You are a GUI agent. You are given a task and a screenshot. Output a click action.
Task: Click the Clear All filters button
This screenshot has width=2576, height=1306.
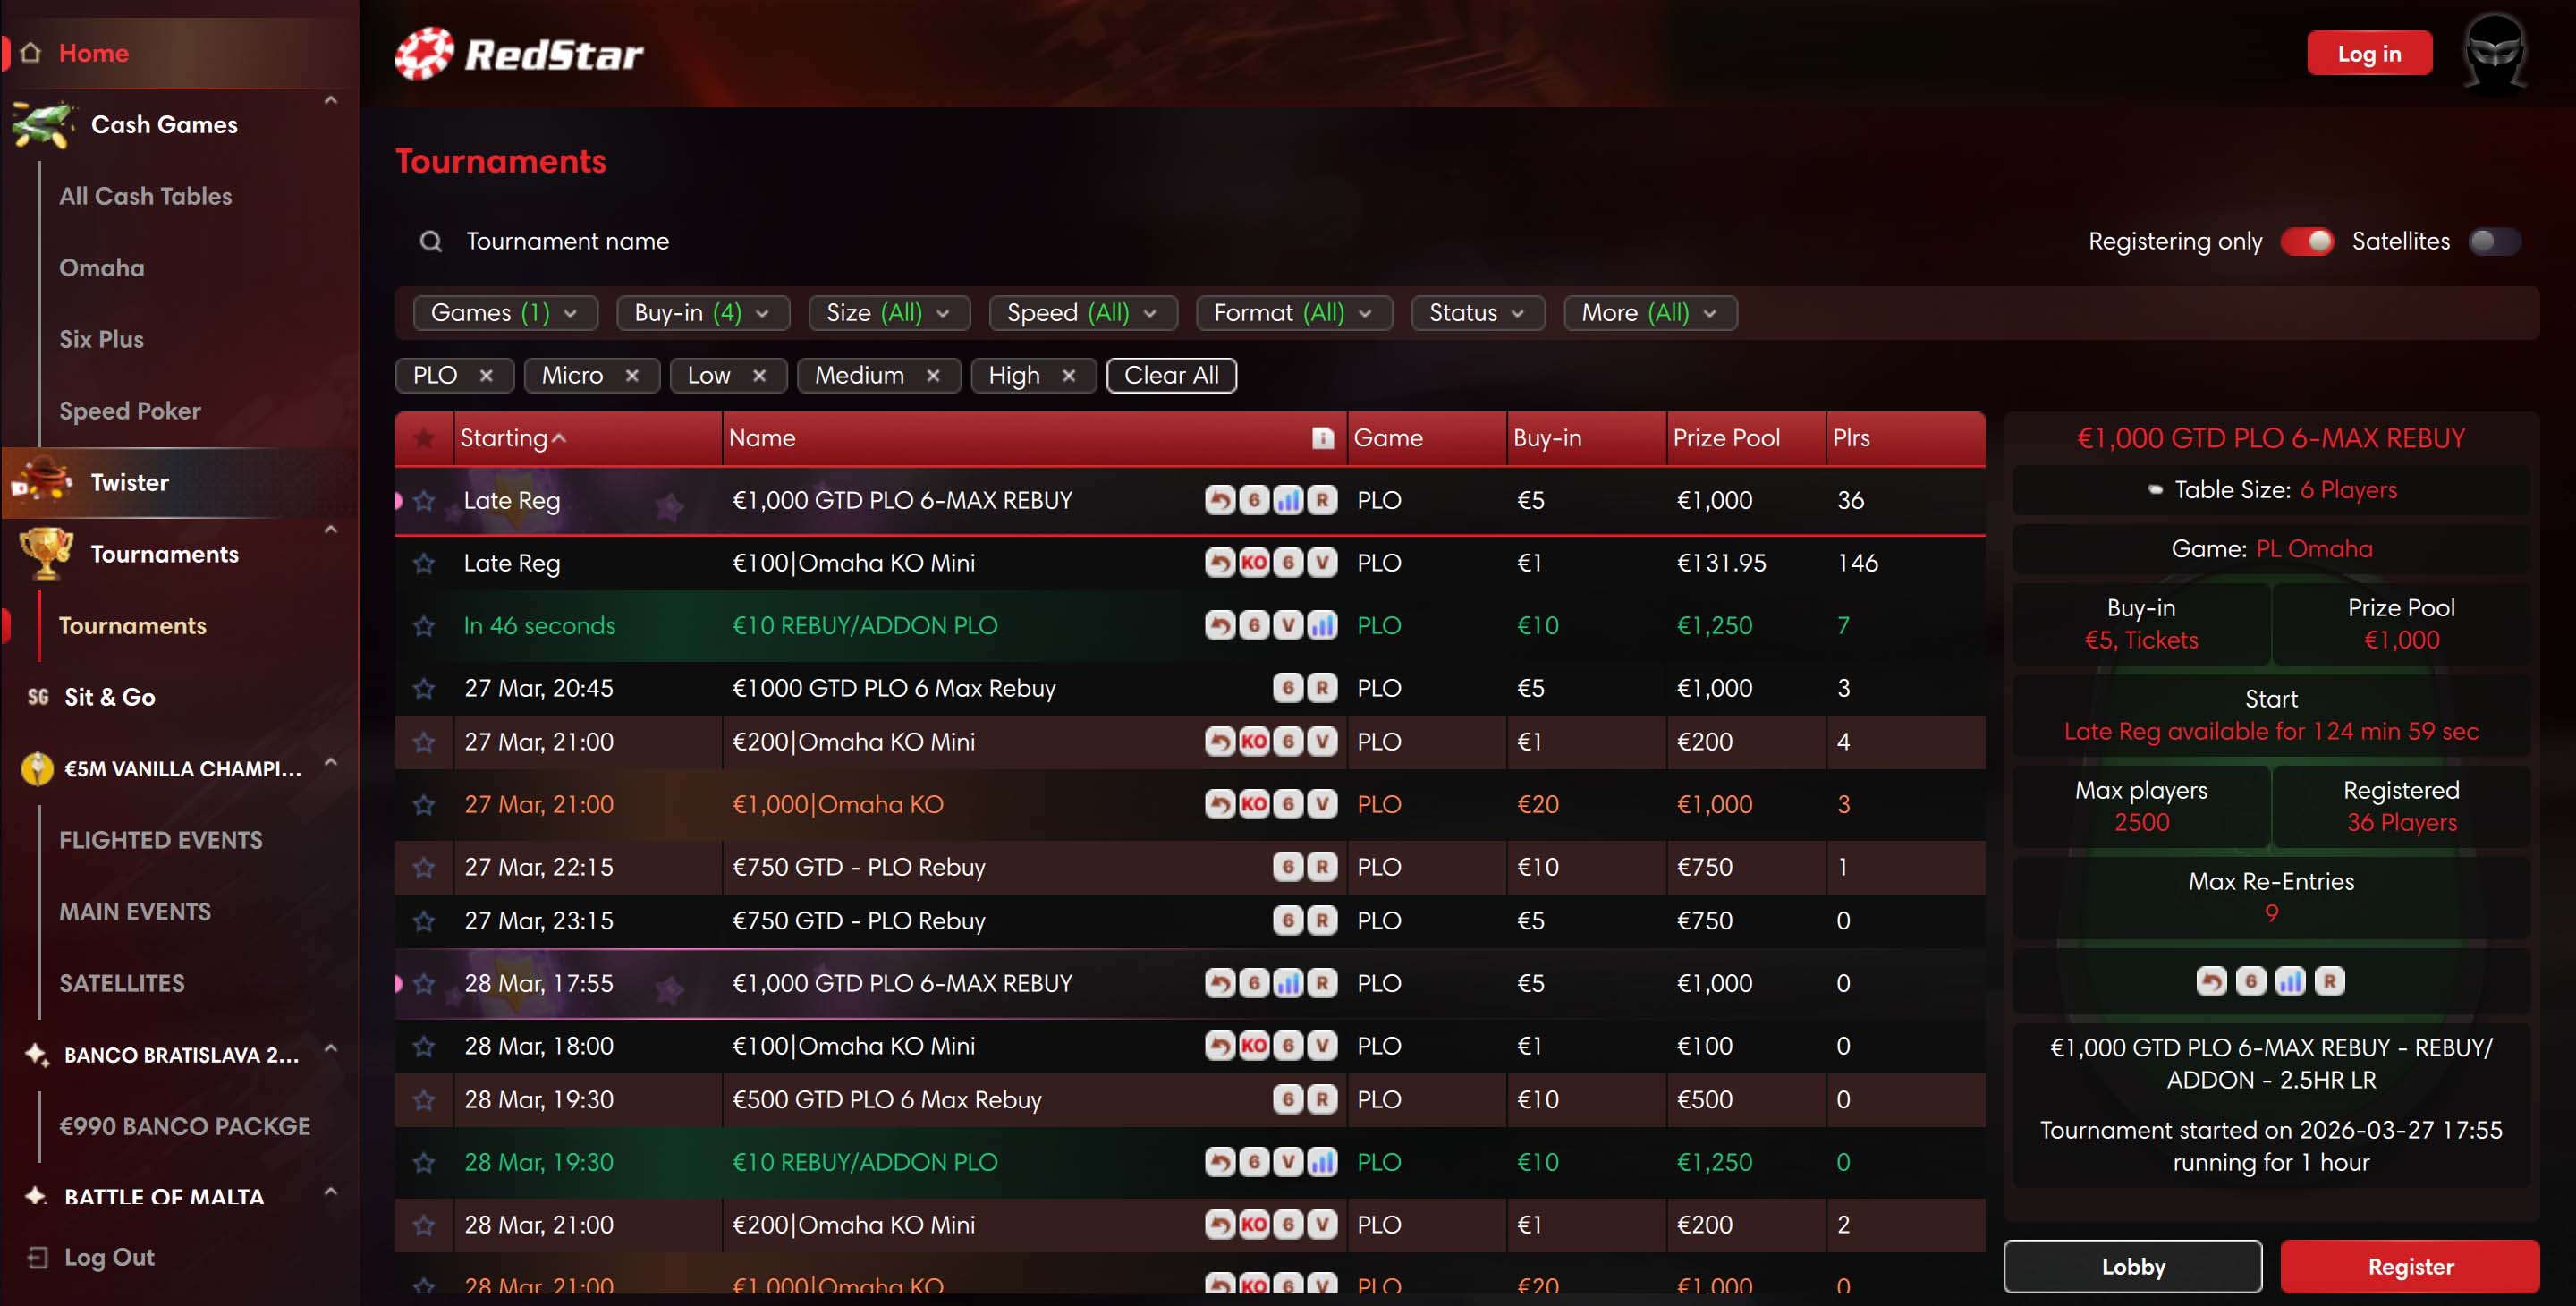pyautogui.click(x=1170, y=375)
